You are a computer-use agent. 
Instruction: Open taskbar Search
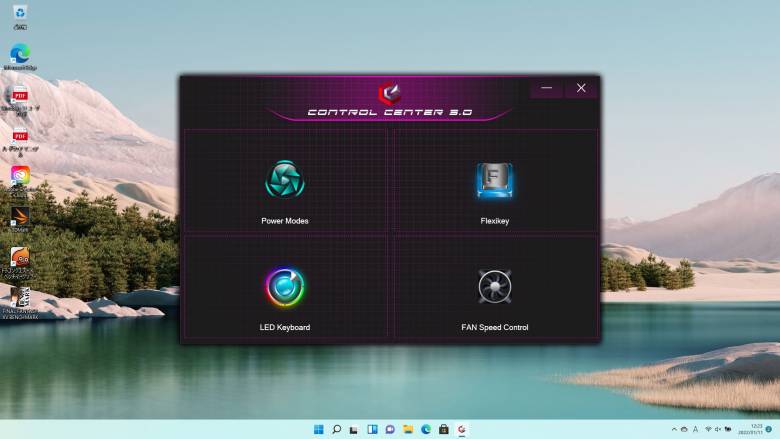point(337,429)
